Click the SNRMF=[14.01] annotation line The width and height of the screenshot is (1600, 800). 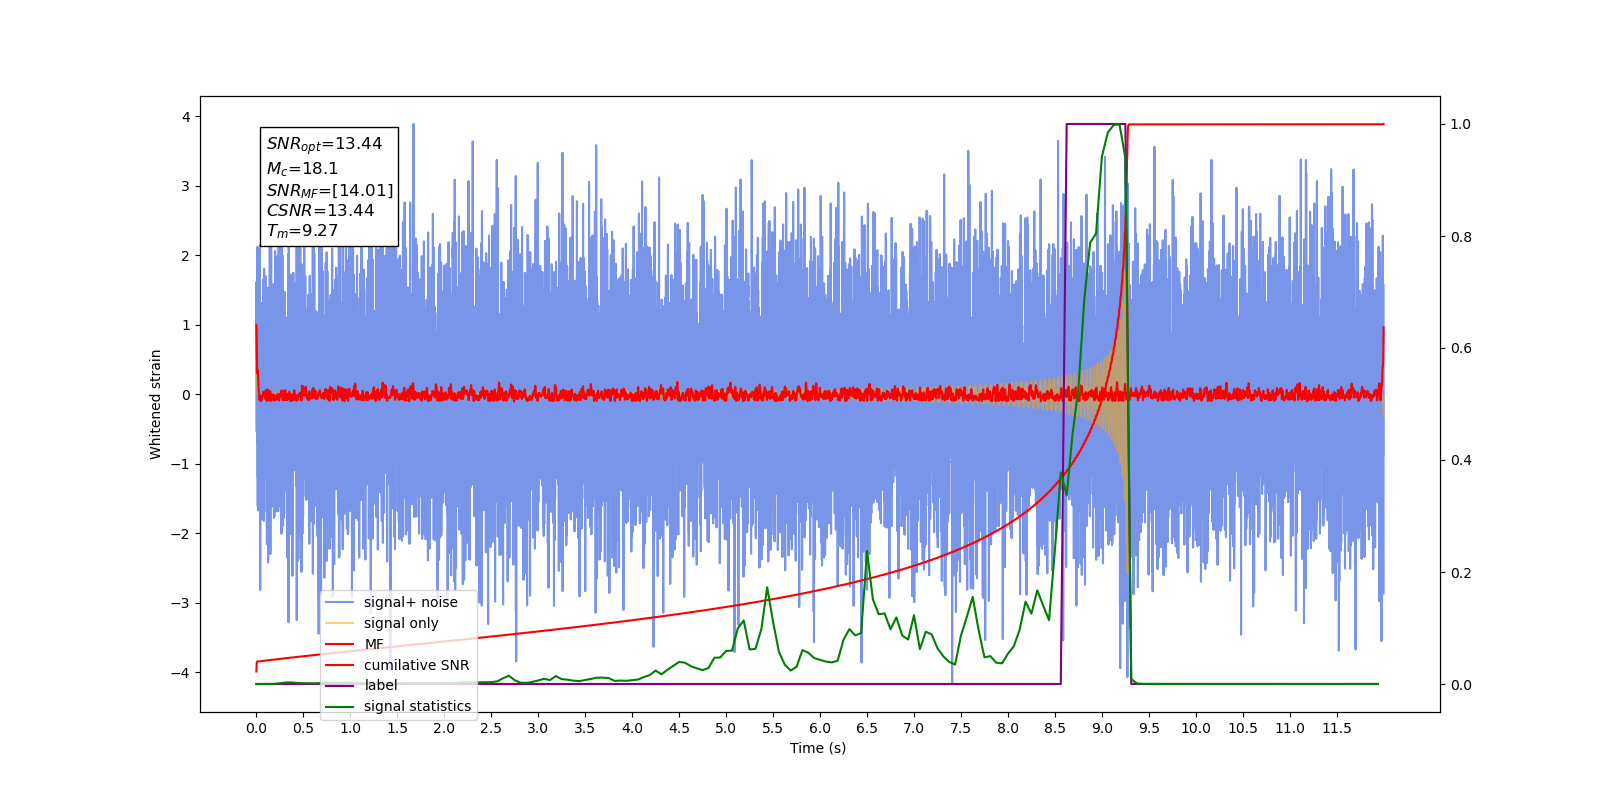point(330,190)
